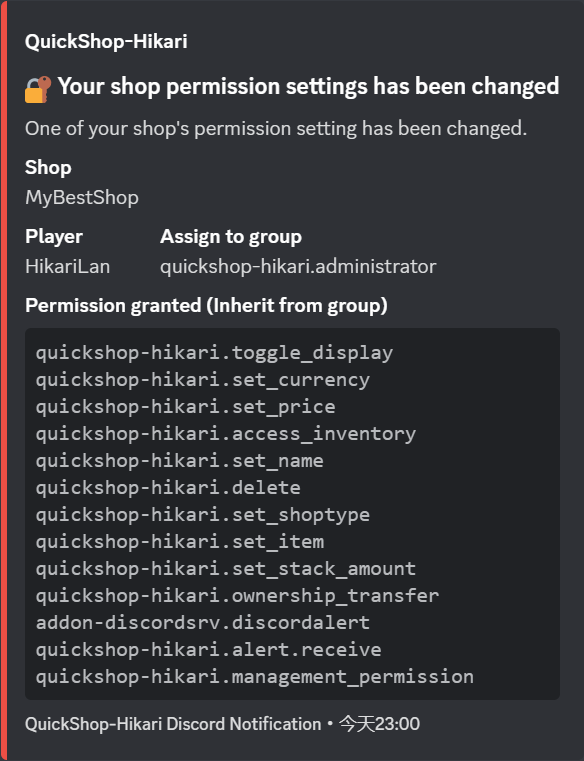Screen dimensions: 584x761
Task: Click the ownership_transfer permission line
Action: click(237, 596)
